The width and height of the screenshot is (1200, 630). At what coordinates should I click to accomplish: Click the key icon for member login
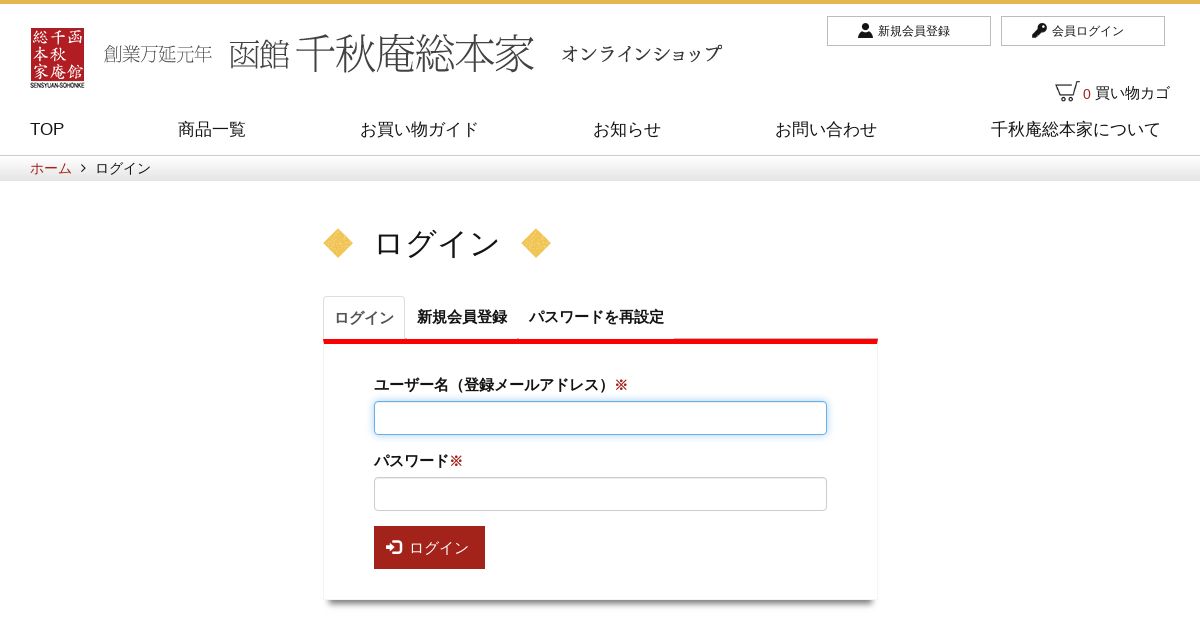[1039, 31]
